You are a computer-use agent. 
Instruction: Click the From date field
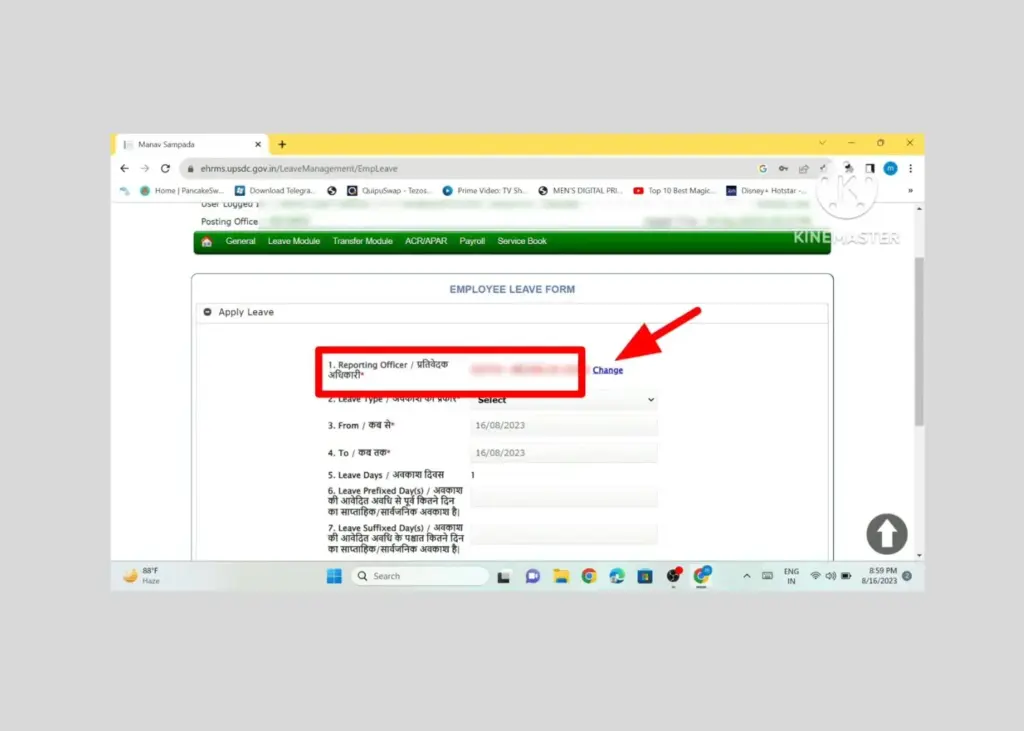tap(564, 425)
